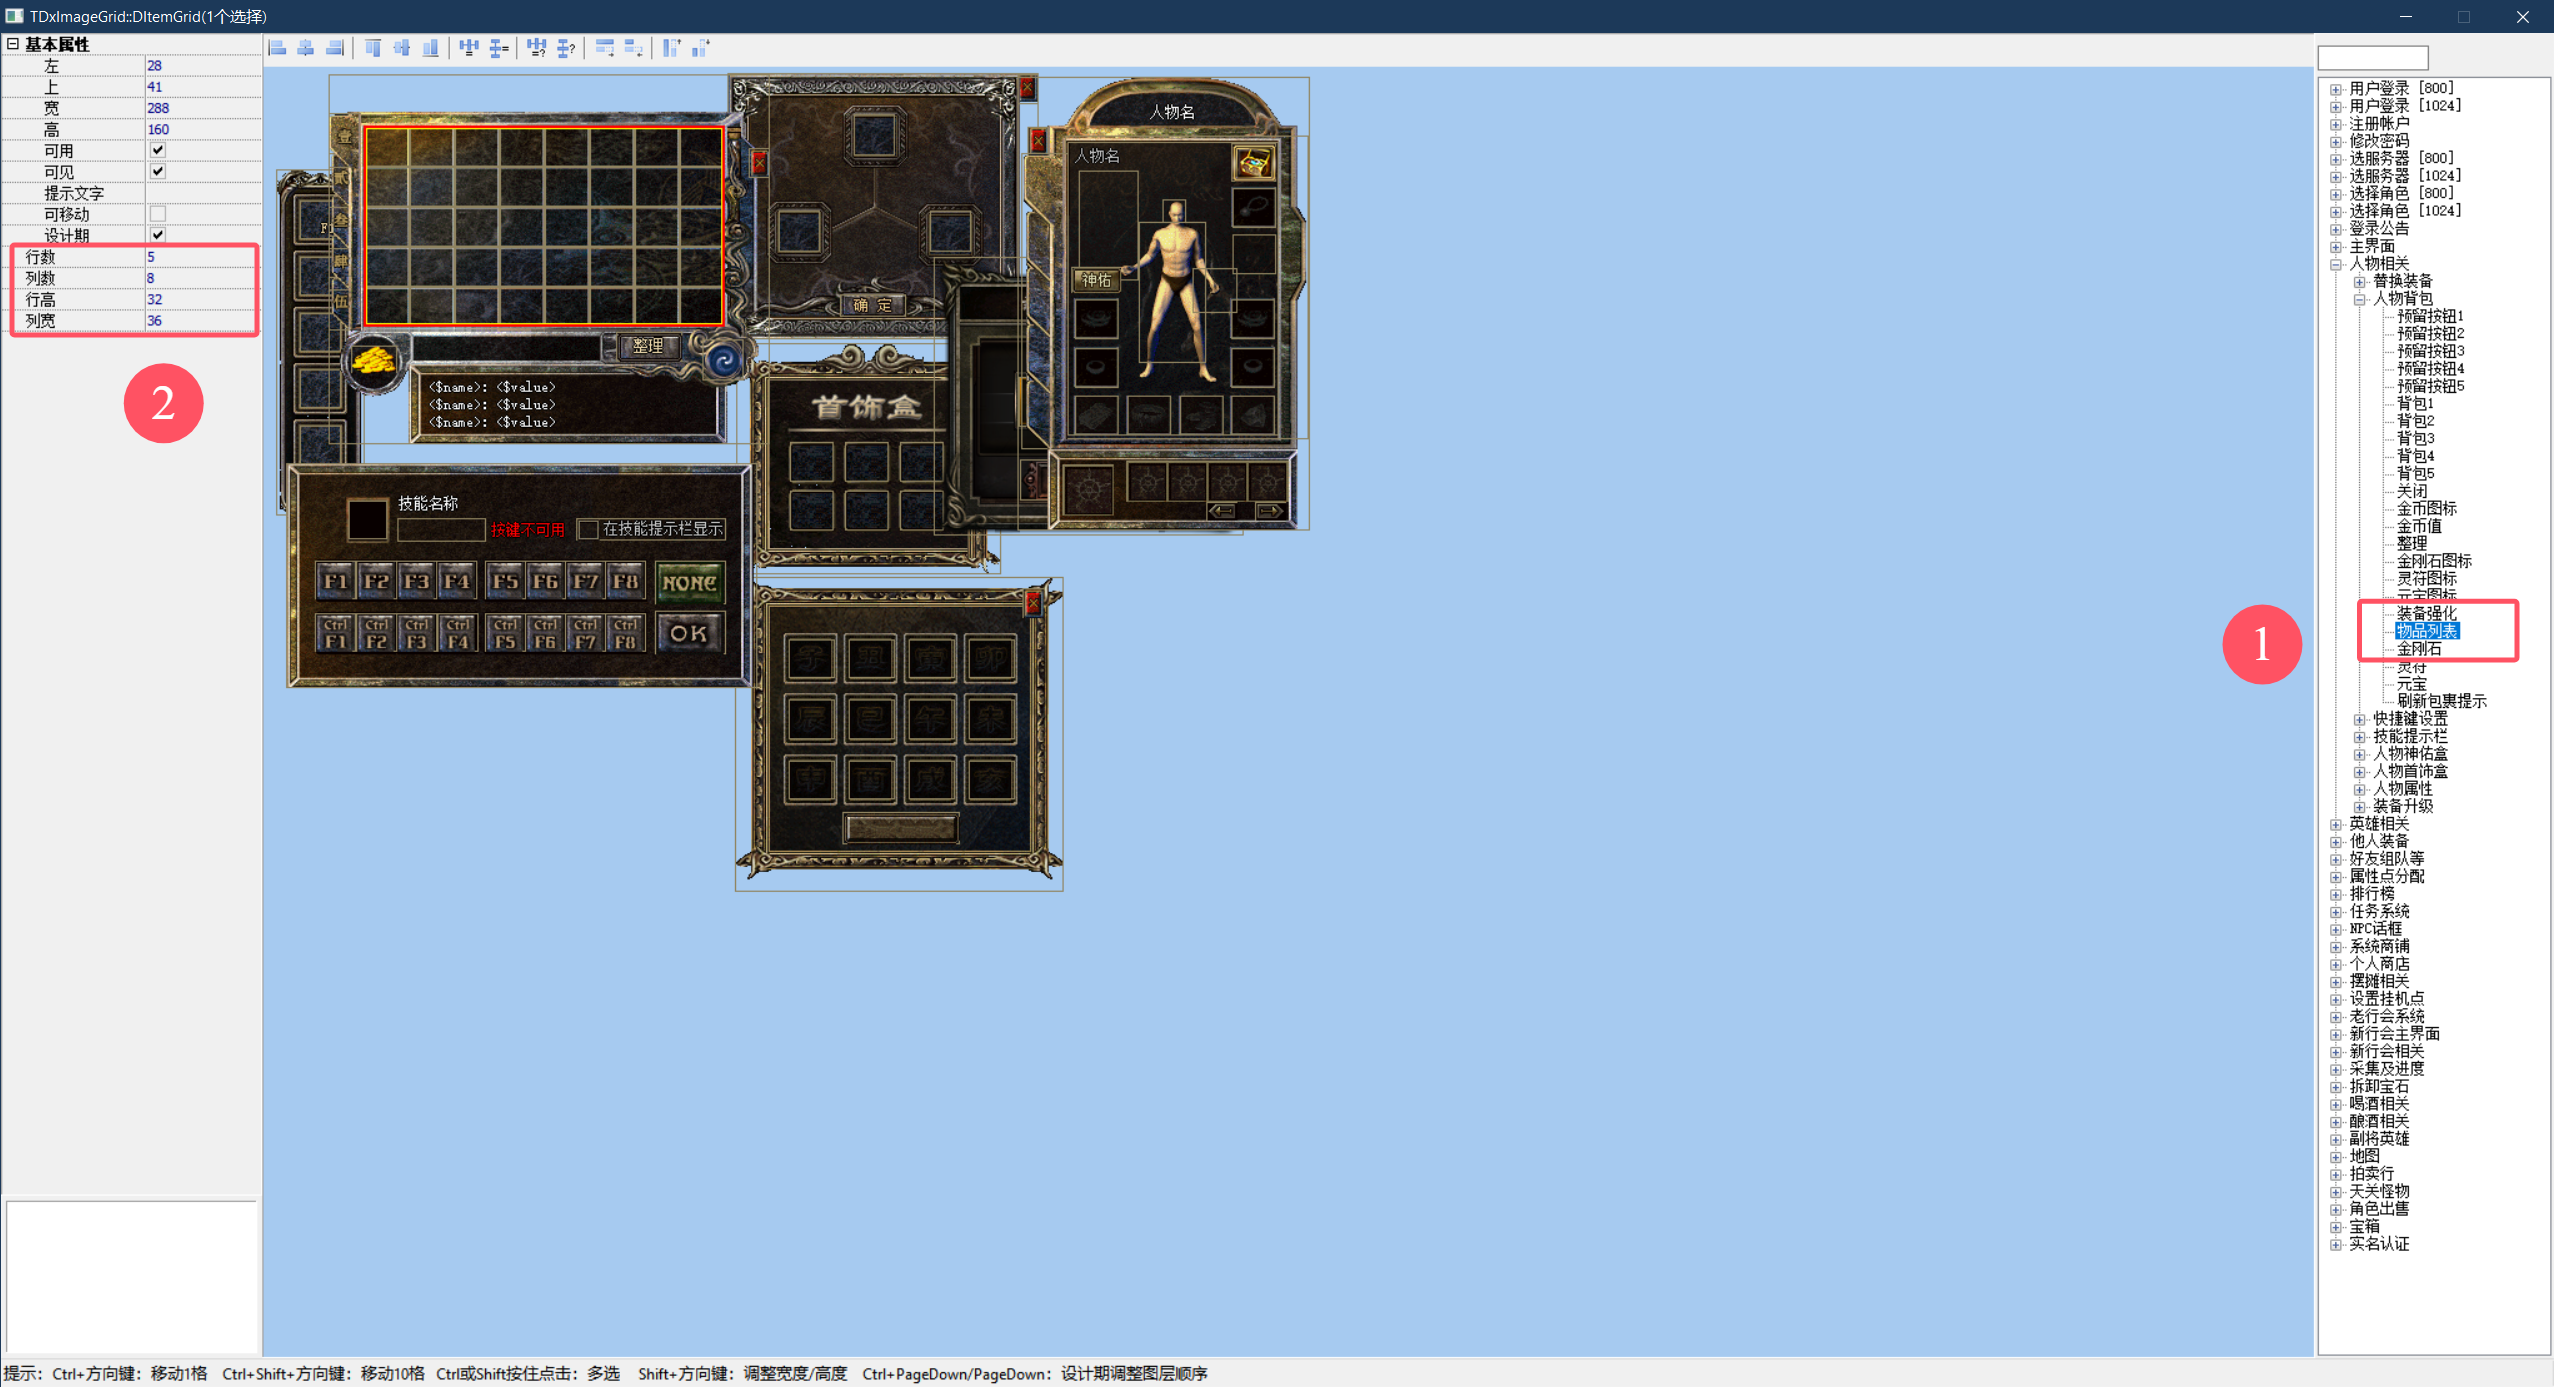The height and width of the screenshot is (1387, 2554).
Task: Click the 整理 button in bag window
Action: click(x=649, y=346)
